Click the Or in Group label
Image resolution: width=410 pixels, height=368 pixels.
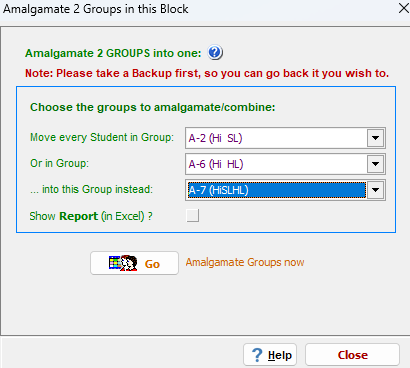coord(59,163)
